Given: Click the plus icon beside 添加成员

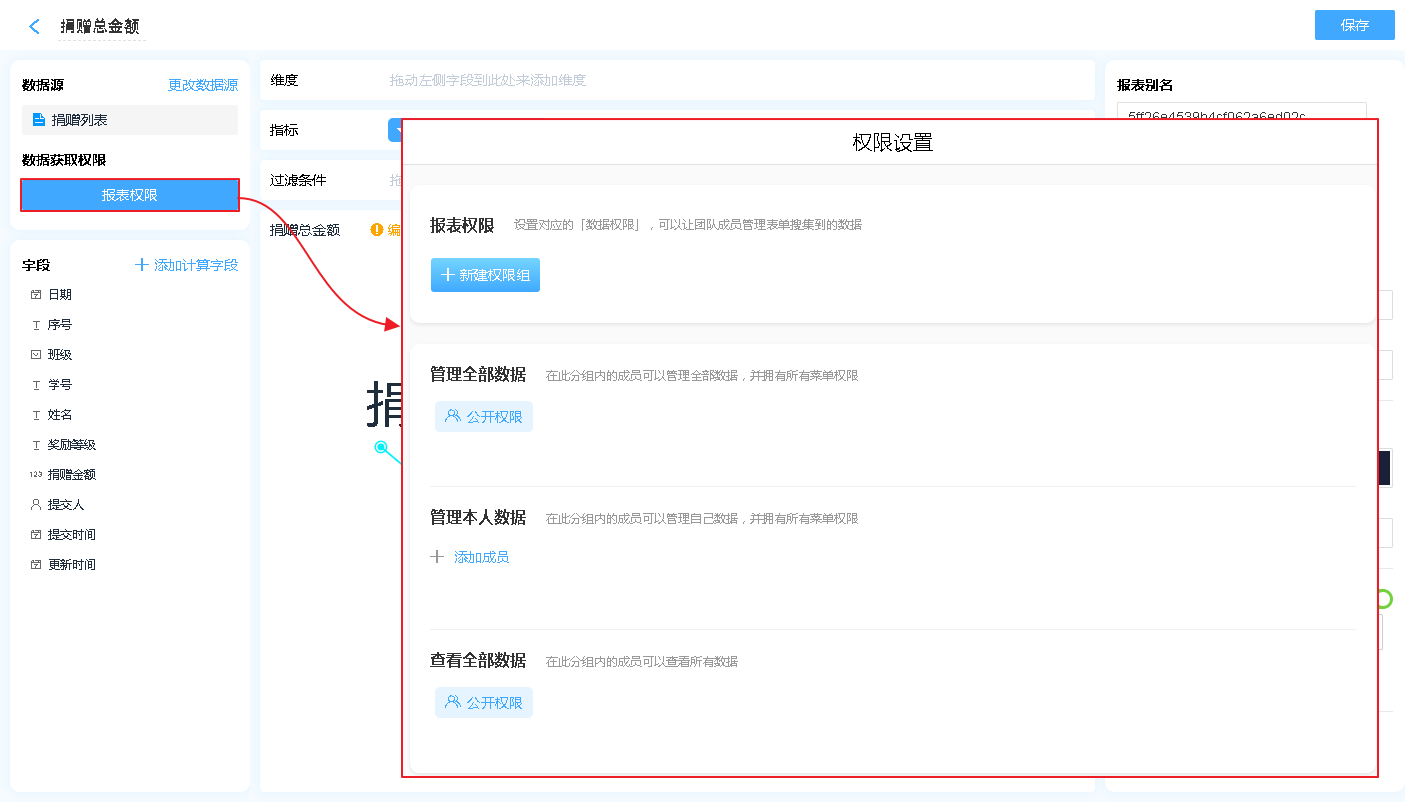Looking at the screenshot, I should click(x=437, y=557).
